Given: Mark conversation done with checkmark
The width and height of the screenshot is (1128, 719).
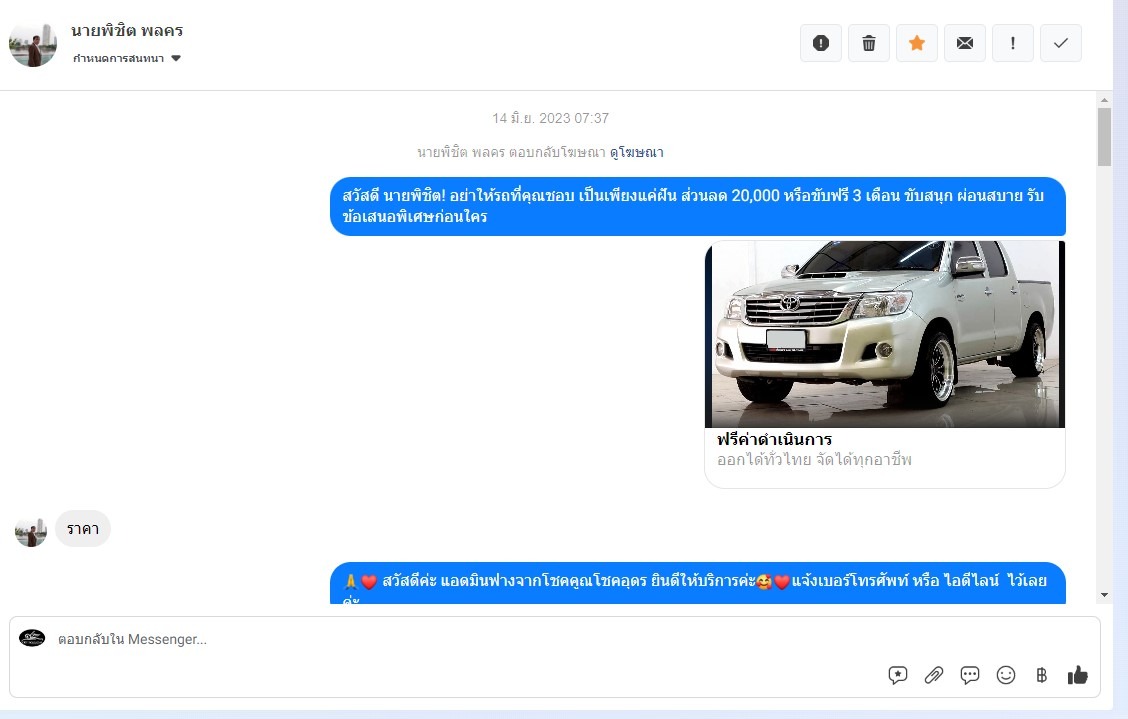Looking at the screenshot, I should [x=1061, y=43].
